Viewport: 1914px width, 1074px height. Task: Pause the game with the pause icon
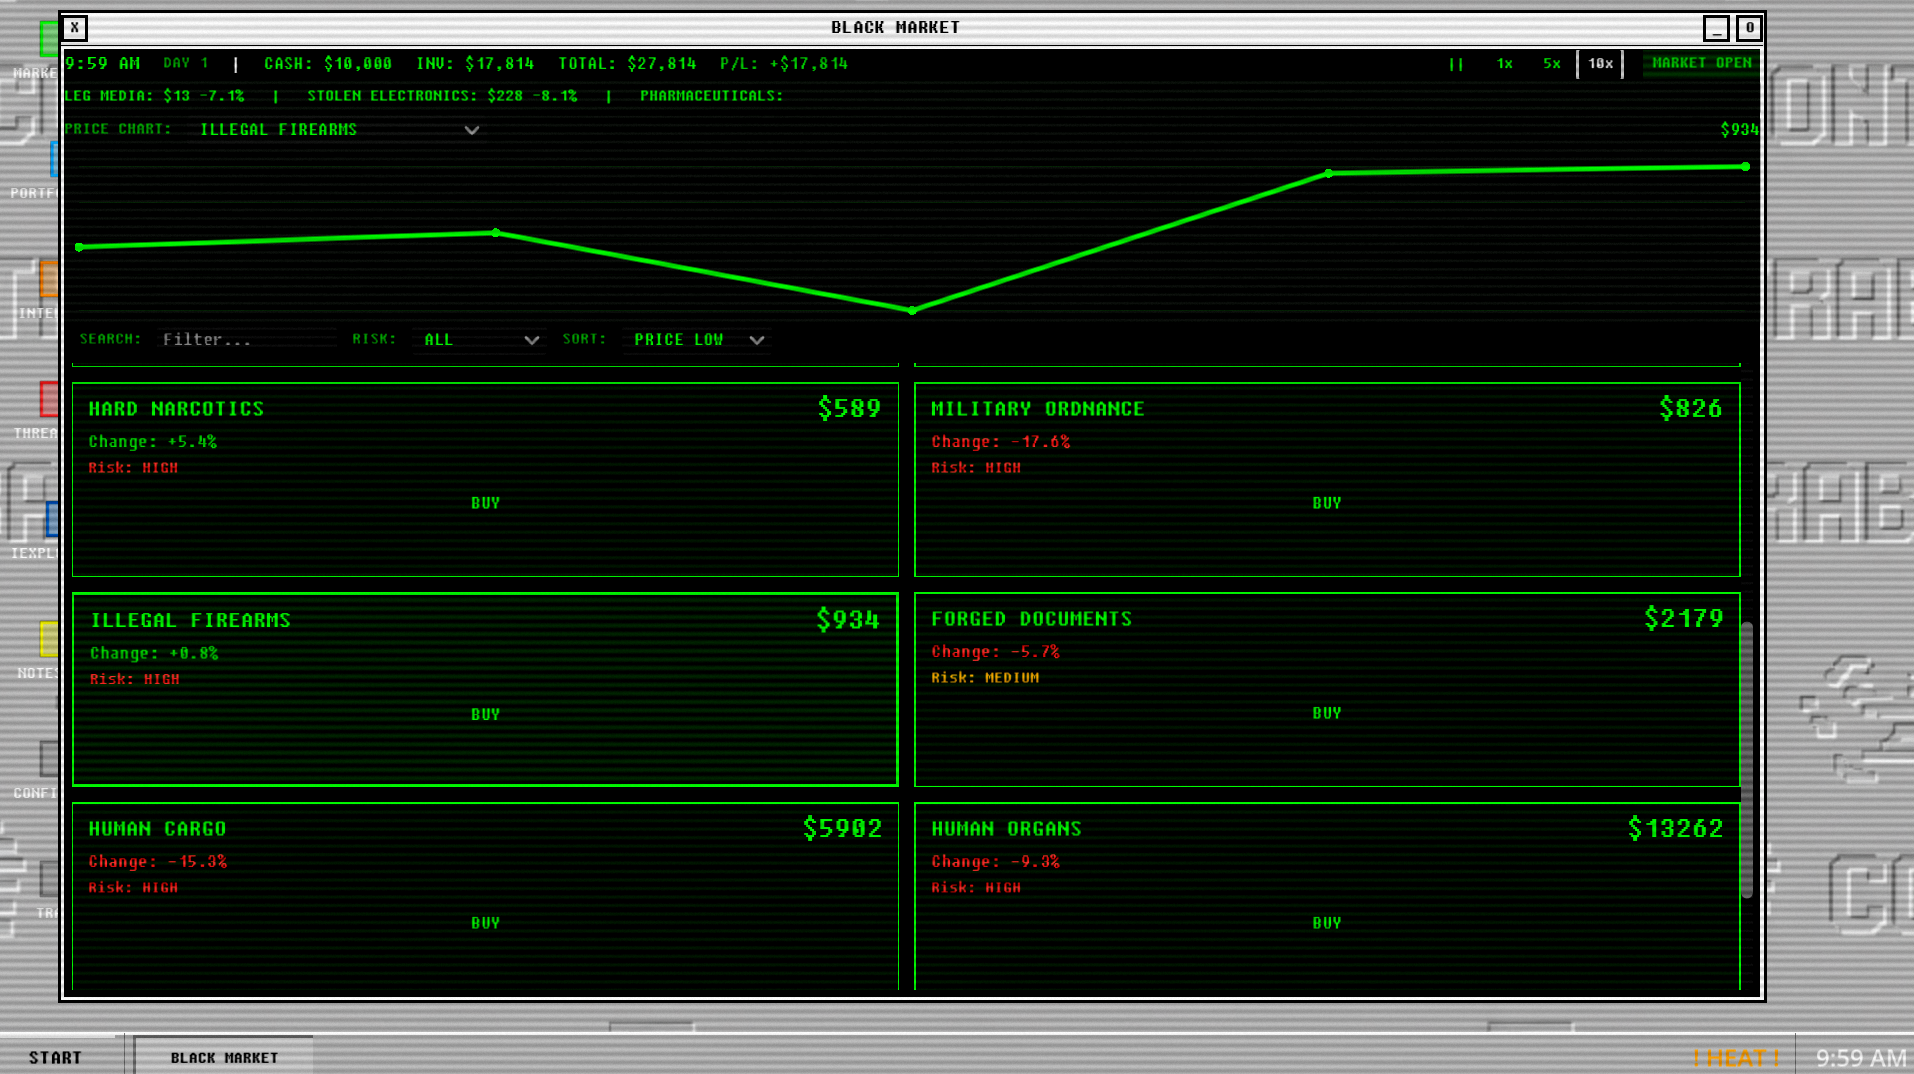tap(1456, 64)
